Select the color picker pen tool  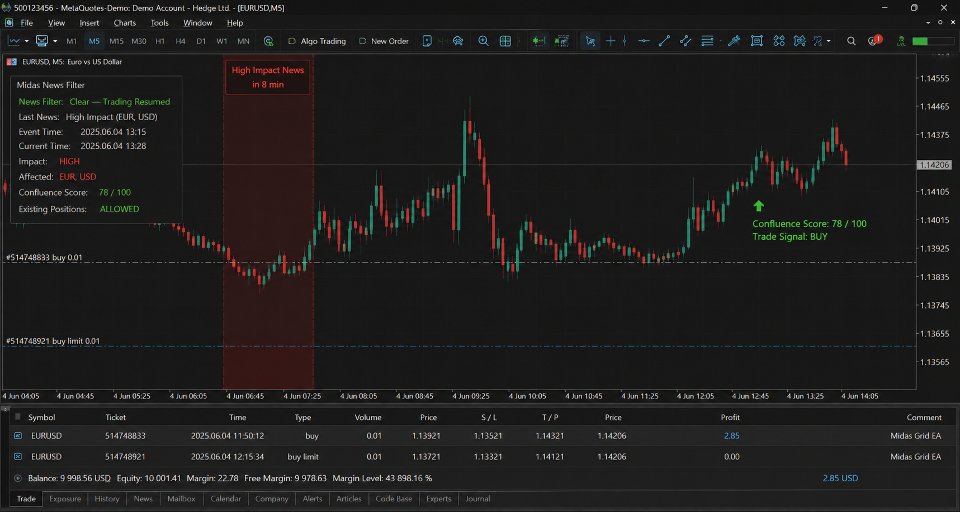point(734,41)
